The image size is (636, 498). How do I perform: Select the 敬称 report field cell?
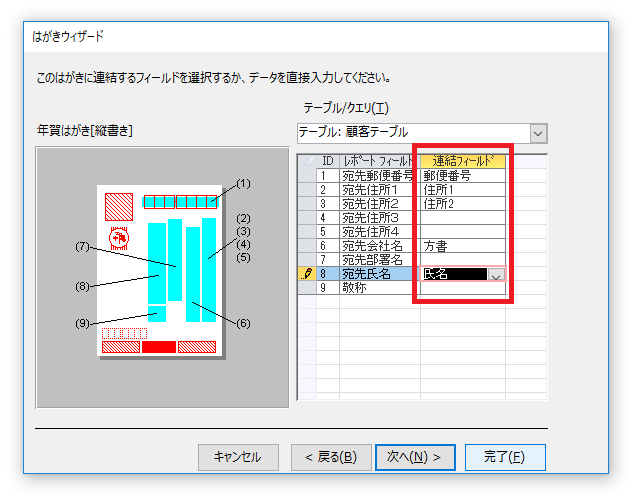tap(380, 288)
